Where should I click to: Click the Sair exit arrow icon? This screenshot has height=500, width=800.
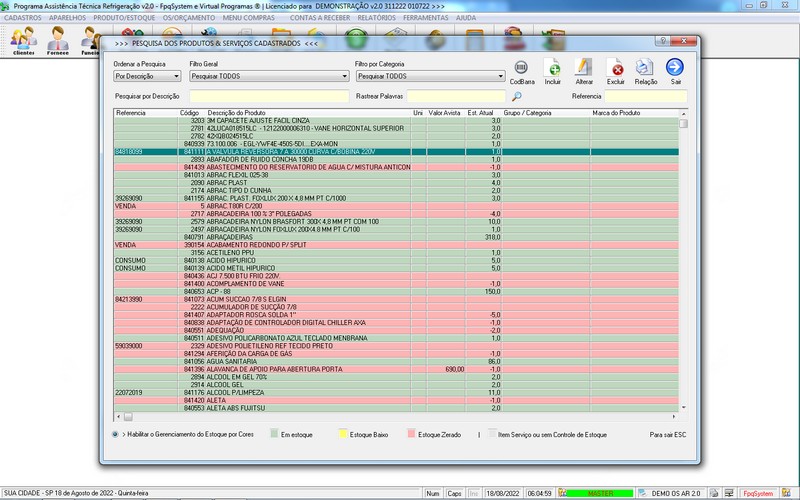click(x=676, y=68)
